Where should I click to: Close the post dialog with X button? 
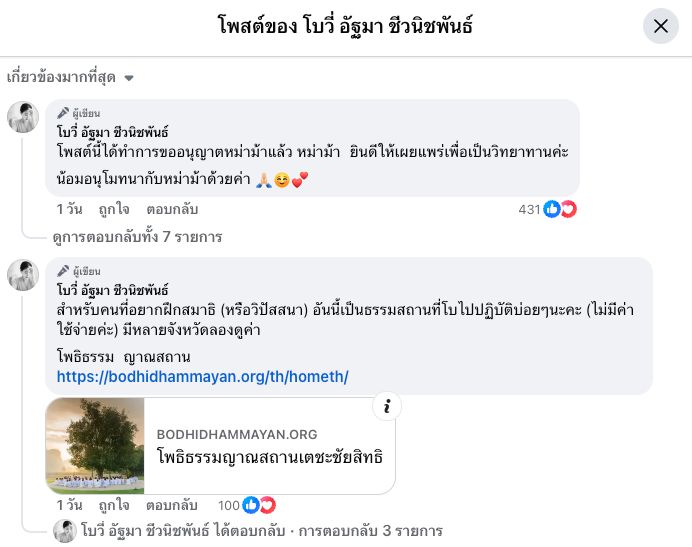660,27
